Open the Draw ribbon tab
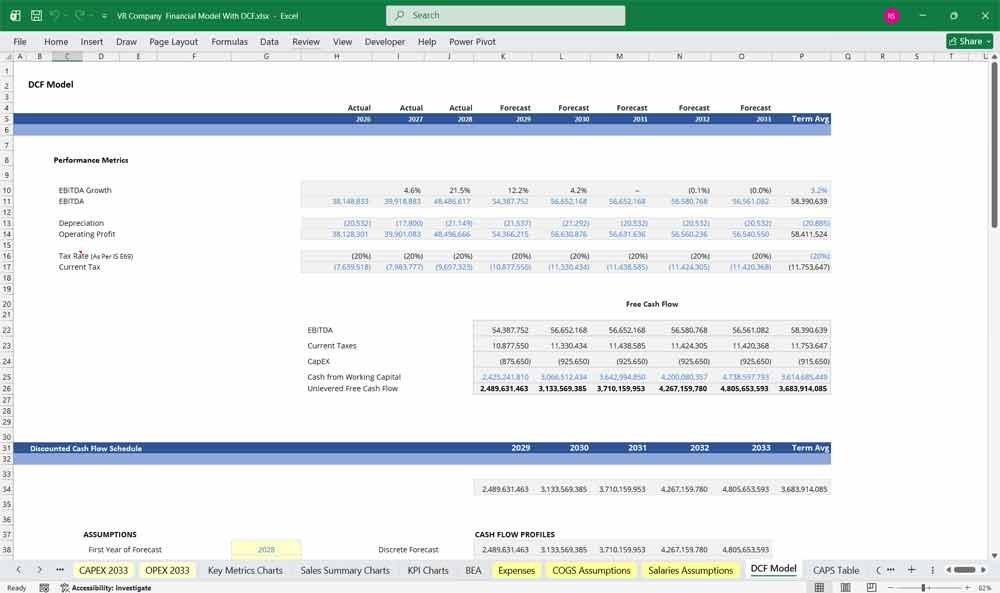1000x593 pixels. 126,41
